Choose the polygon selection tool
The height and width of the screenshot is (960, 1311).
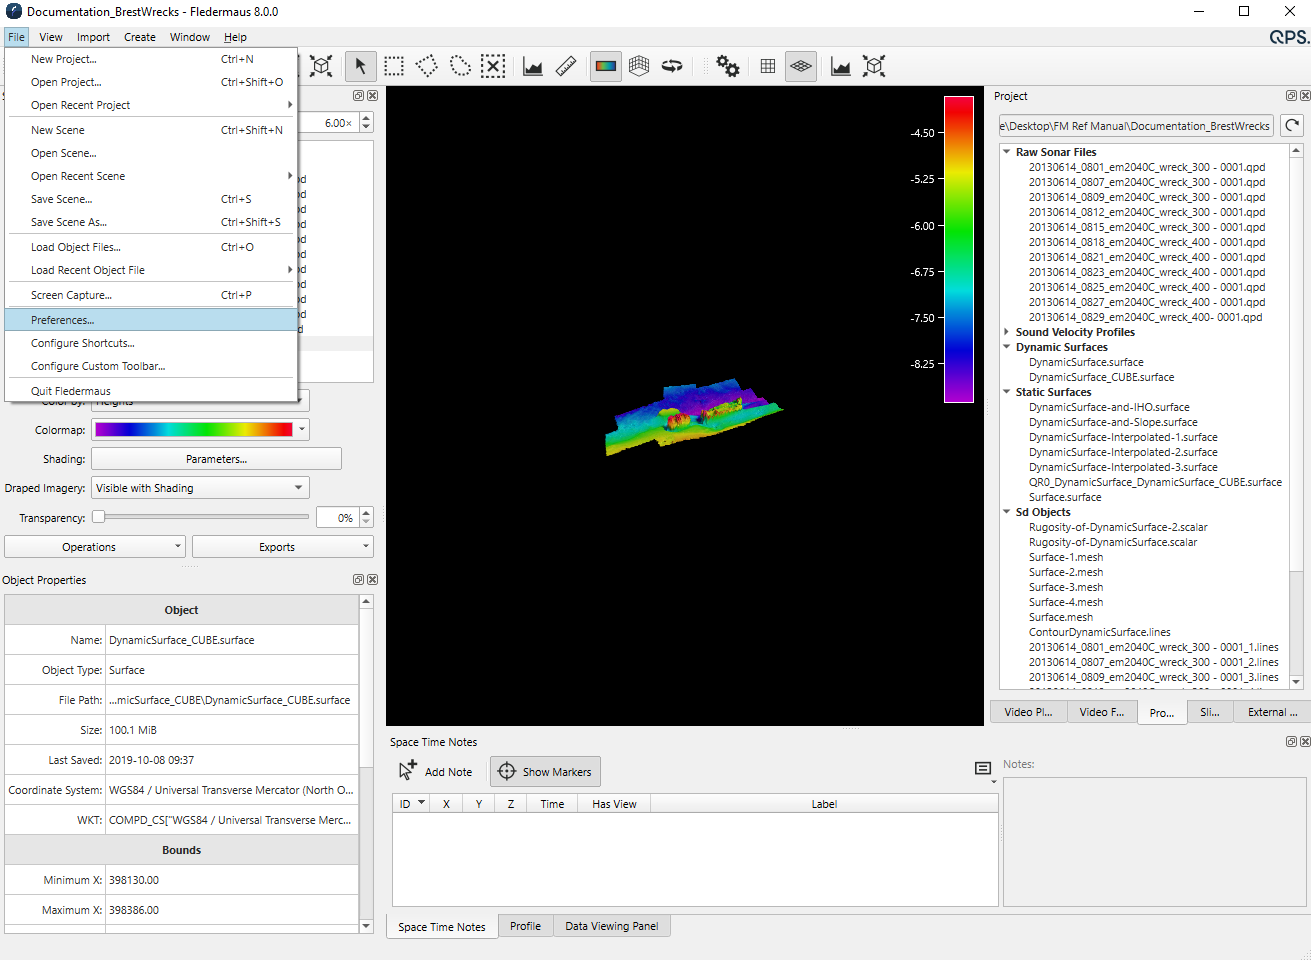coord(427,67)
